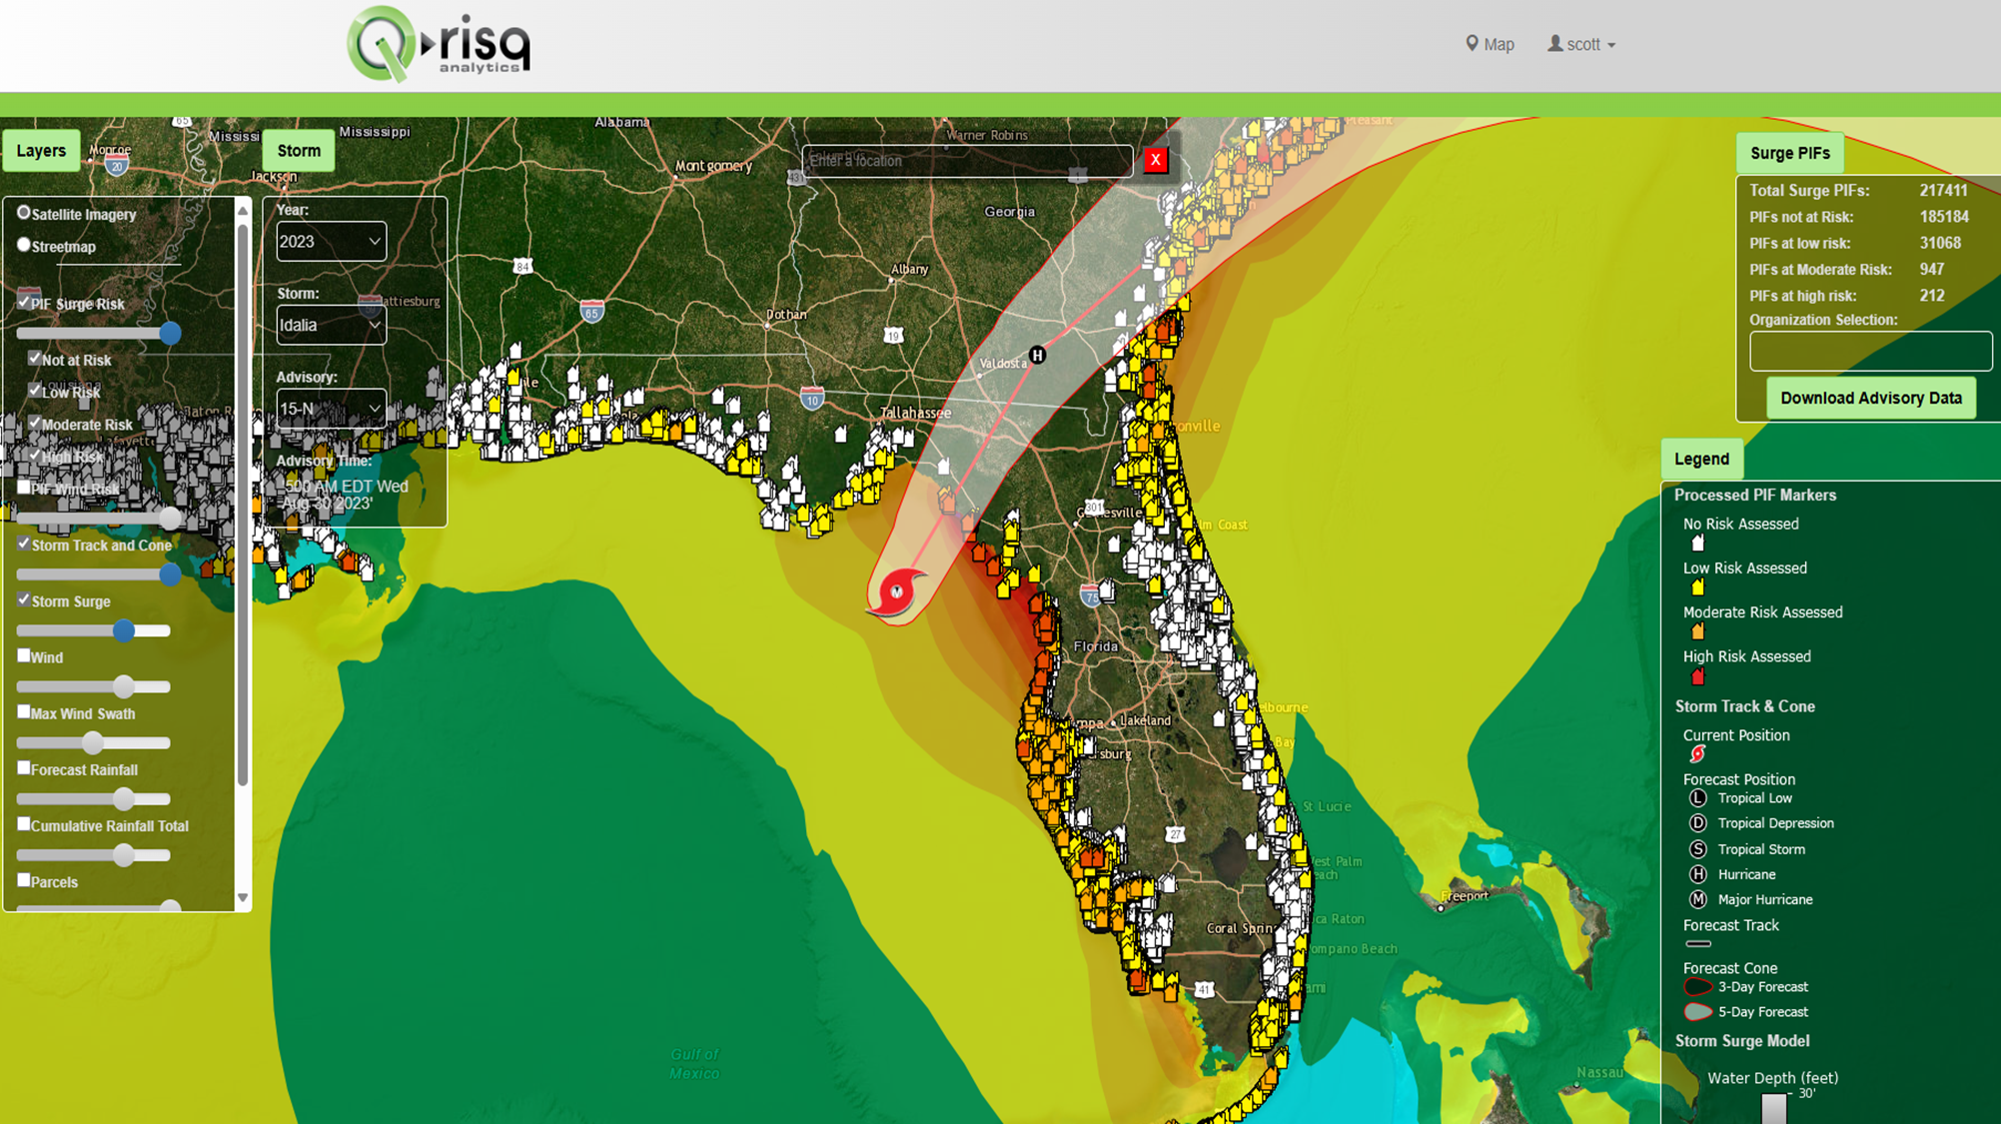Click the Tropical Depression D legend icon
This screenshot has height=1124, width=2001.
[x=1697, y=823]
